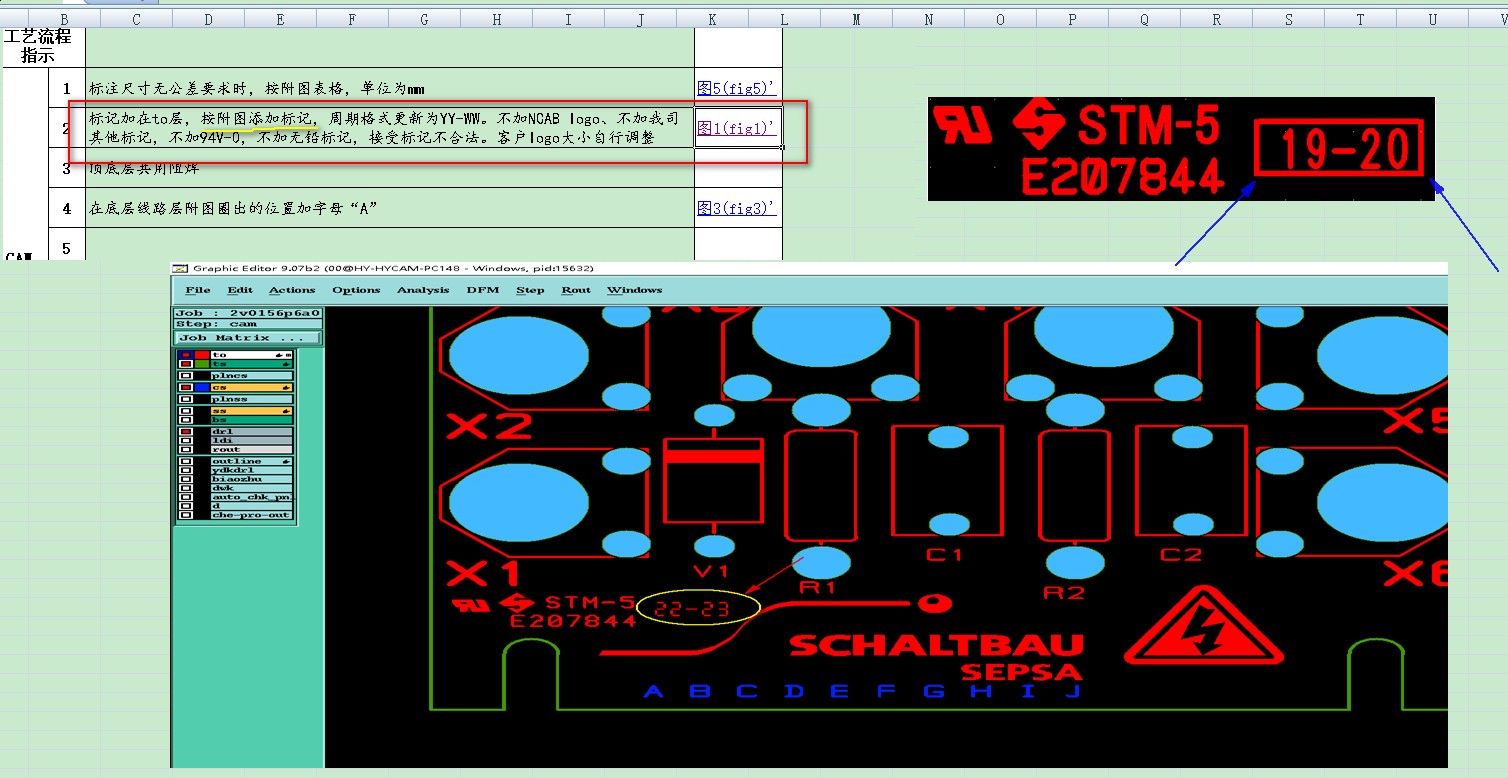Toggle visibility checkbox of the cs layer
The image size is (1508, 778).
[x=186, y=387]
